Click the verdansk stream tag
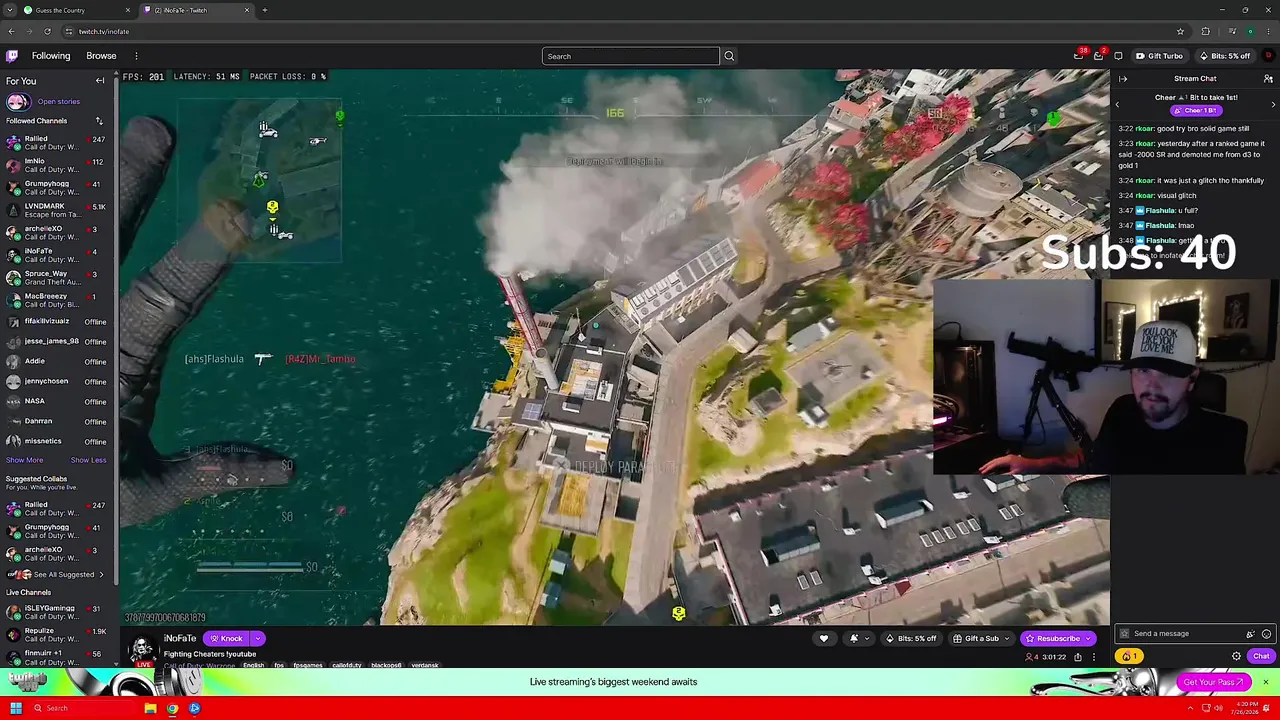1280x720 pixels. [x=425, y=665]
